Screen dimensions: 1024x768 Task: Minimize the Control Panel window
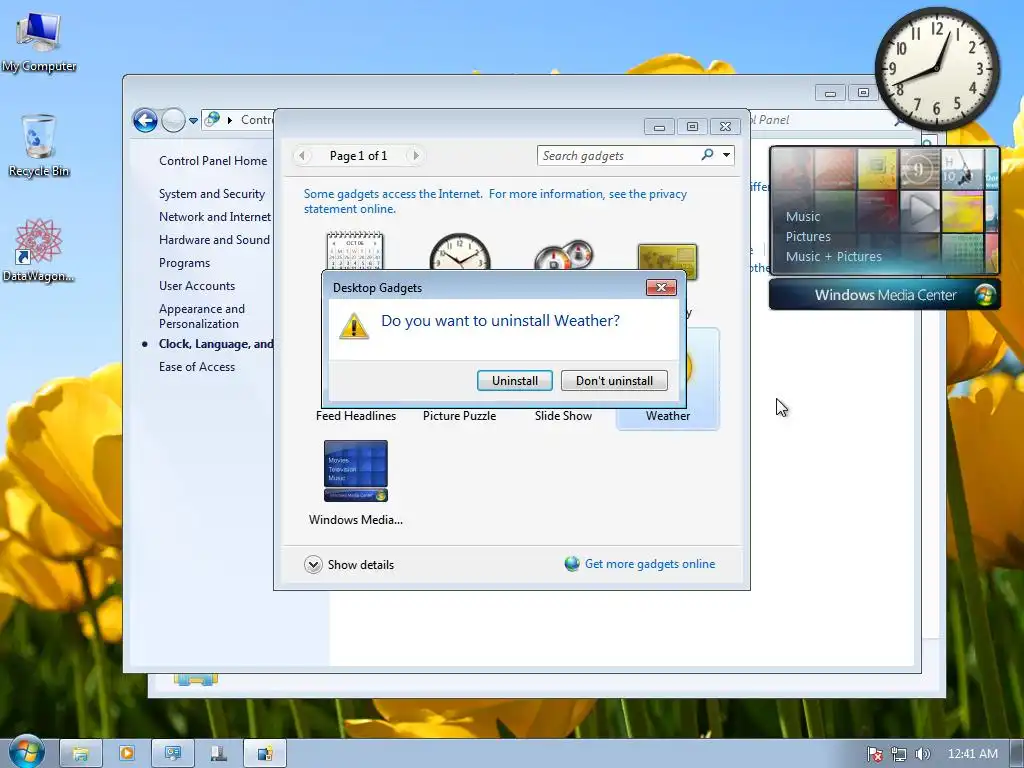coord(830,93)
